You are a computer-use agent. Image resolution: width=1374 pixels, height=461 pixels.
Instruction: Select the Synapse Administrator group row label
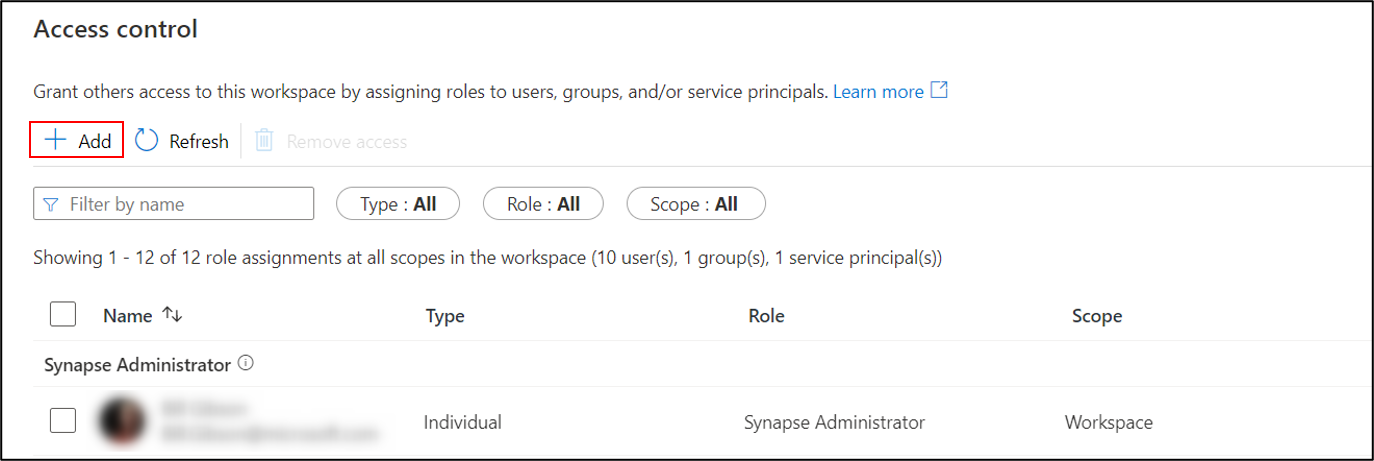tap(137, 365)
